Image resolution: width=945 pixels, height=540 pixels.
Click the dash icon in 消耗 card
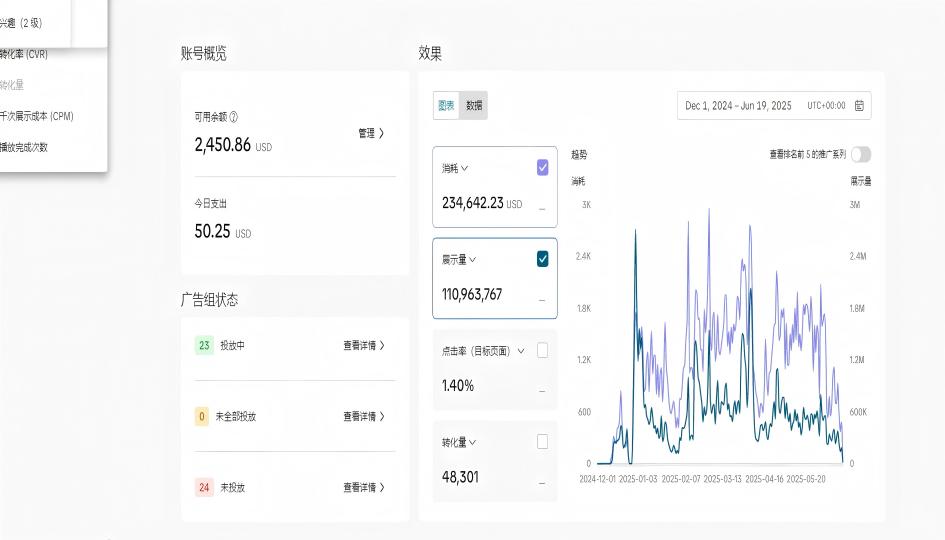pos(542,209)
